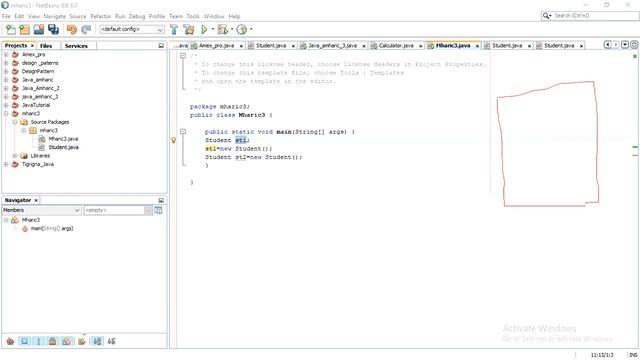Screen dimensions: 640x360
Task: Switch to the Files tab
Action: coord(46,46)
